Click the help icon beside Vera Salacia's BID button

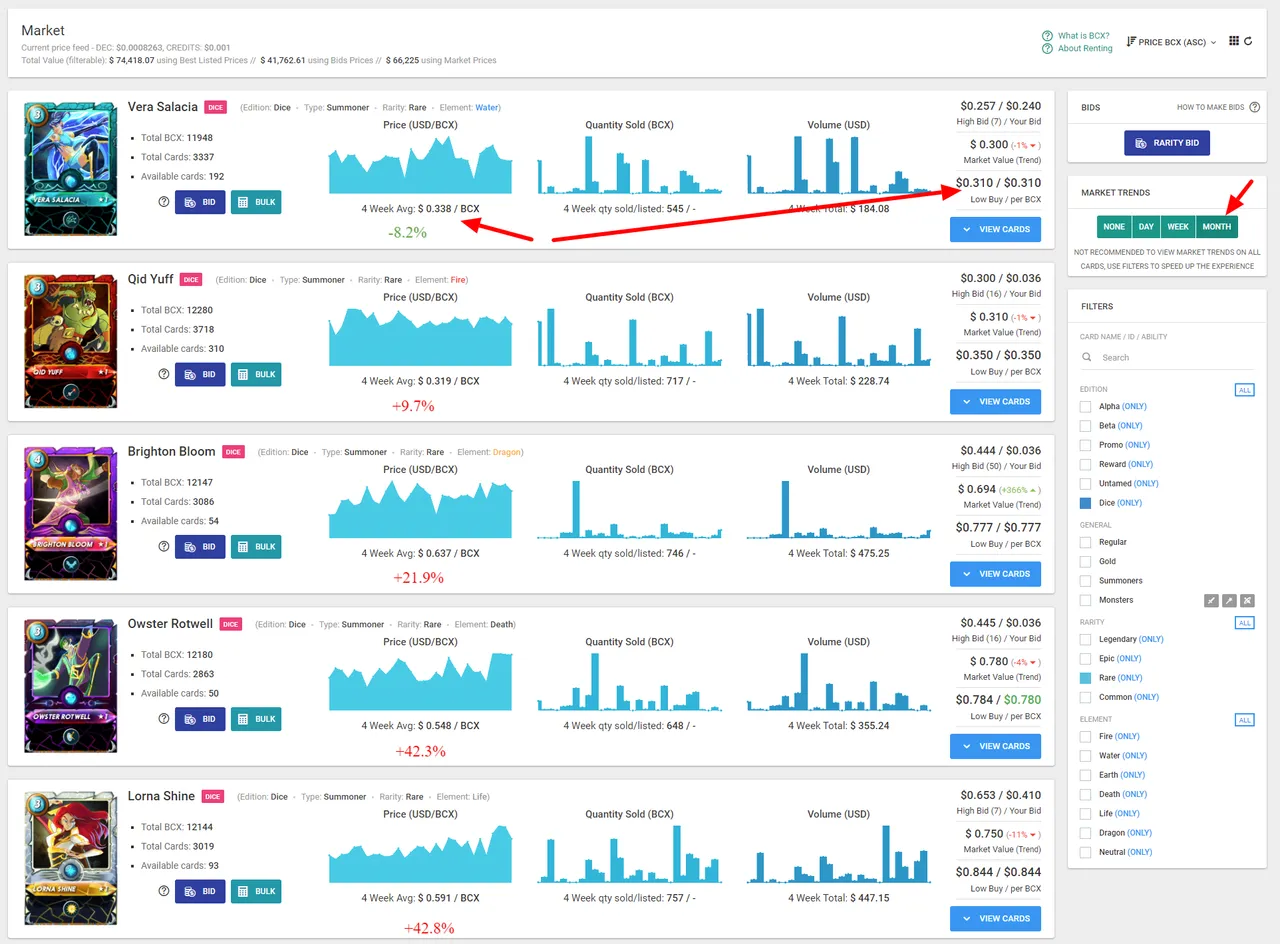coord(164,202)
